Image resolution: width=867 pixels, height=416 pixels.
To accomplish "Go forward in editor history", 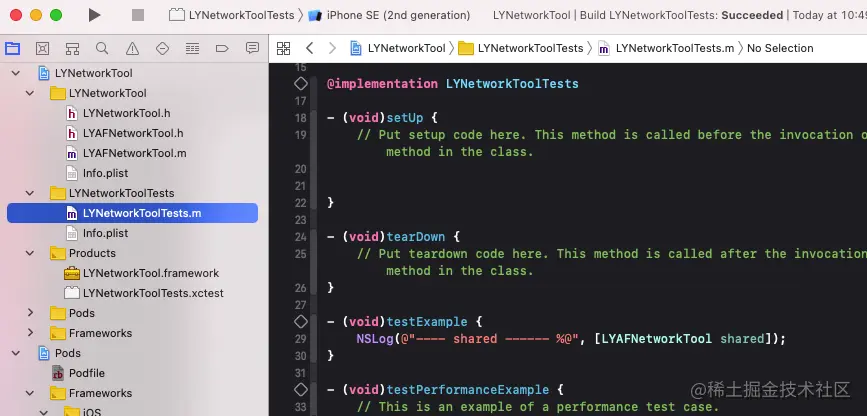I will tap(332, 48).
